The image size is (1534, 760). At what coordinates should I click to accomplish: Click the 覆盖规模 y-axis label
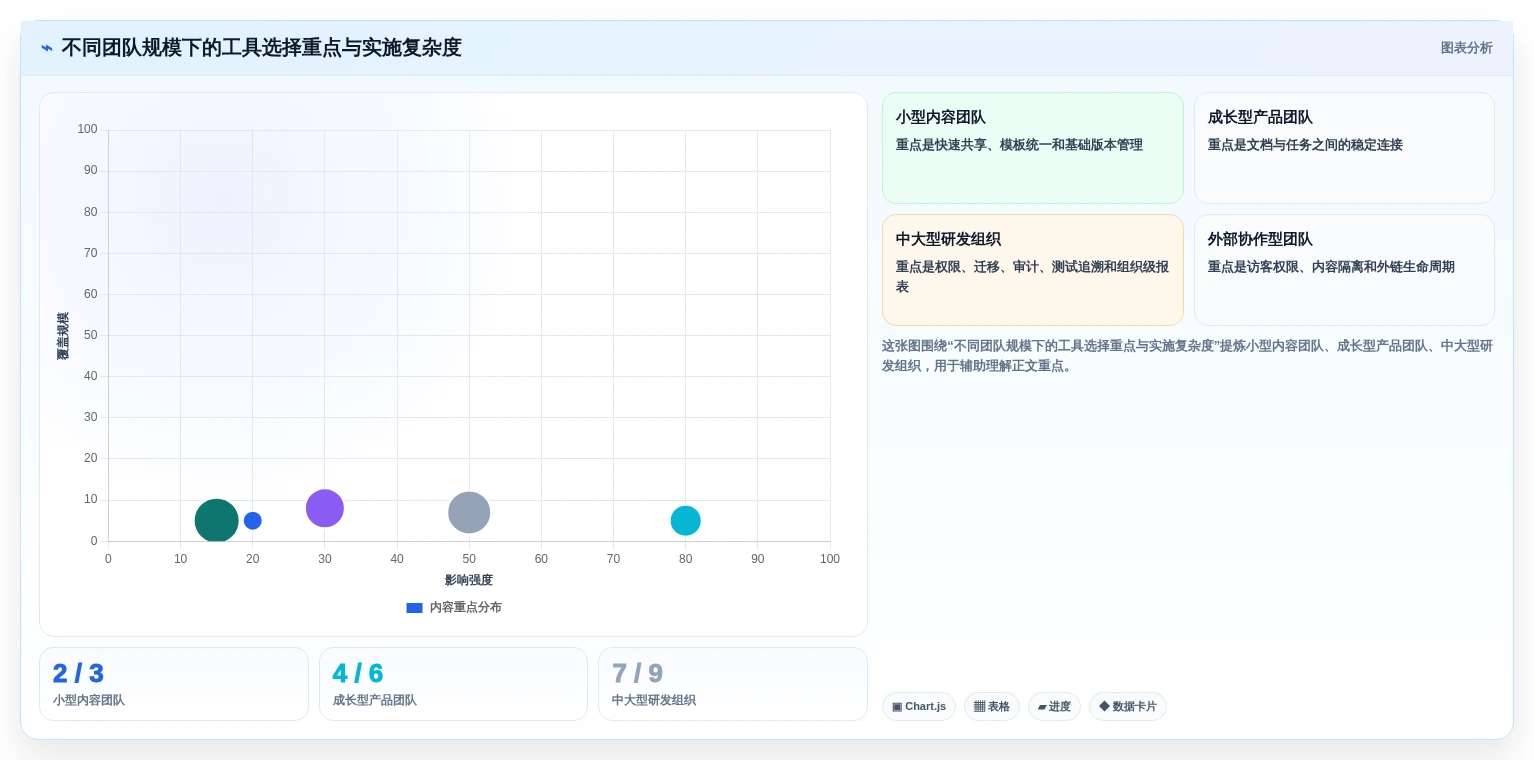63,336
